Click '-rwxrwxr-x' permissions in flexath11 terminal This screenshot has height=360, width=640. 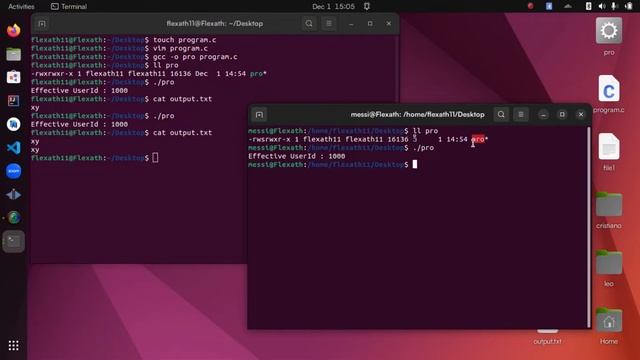click(x=52, y=73)
